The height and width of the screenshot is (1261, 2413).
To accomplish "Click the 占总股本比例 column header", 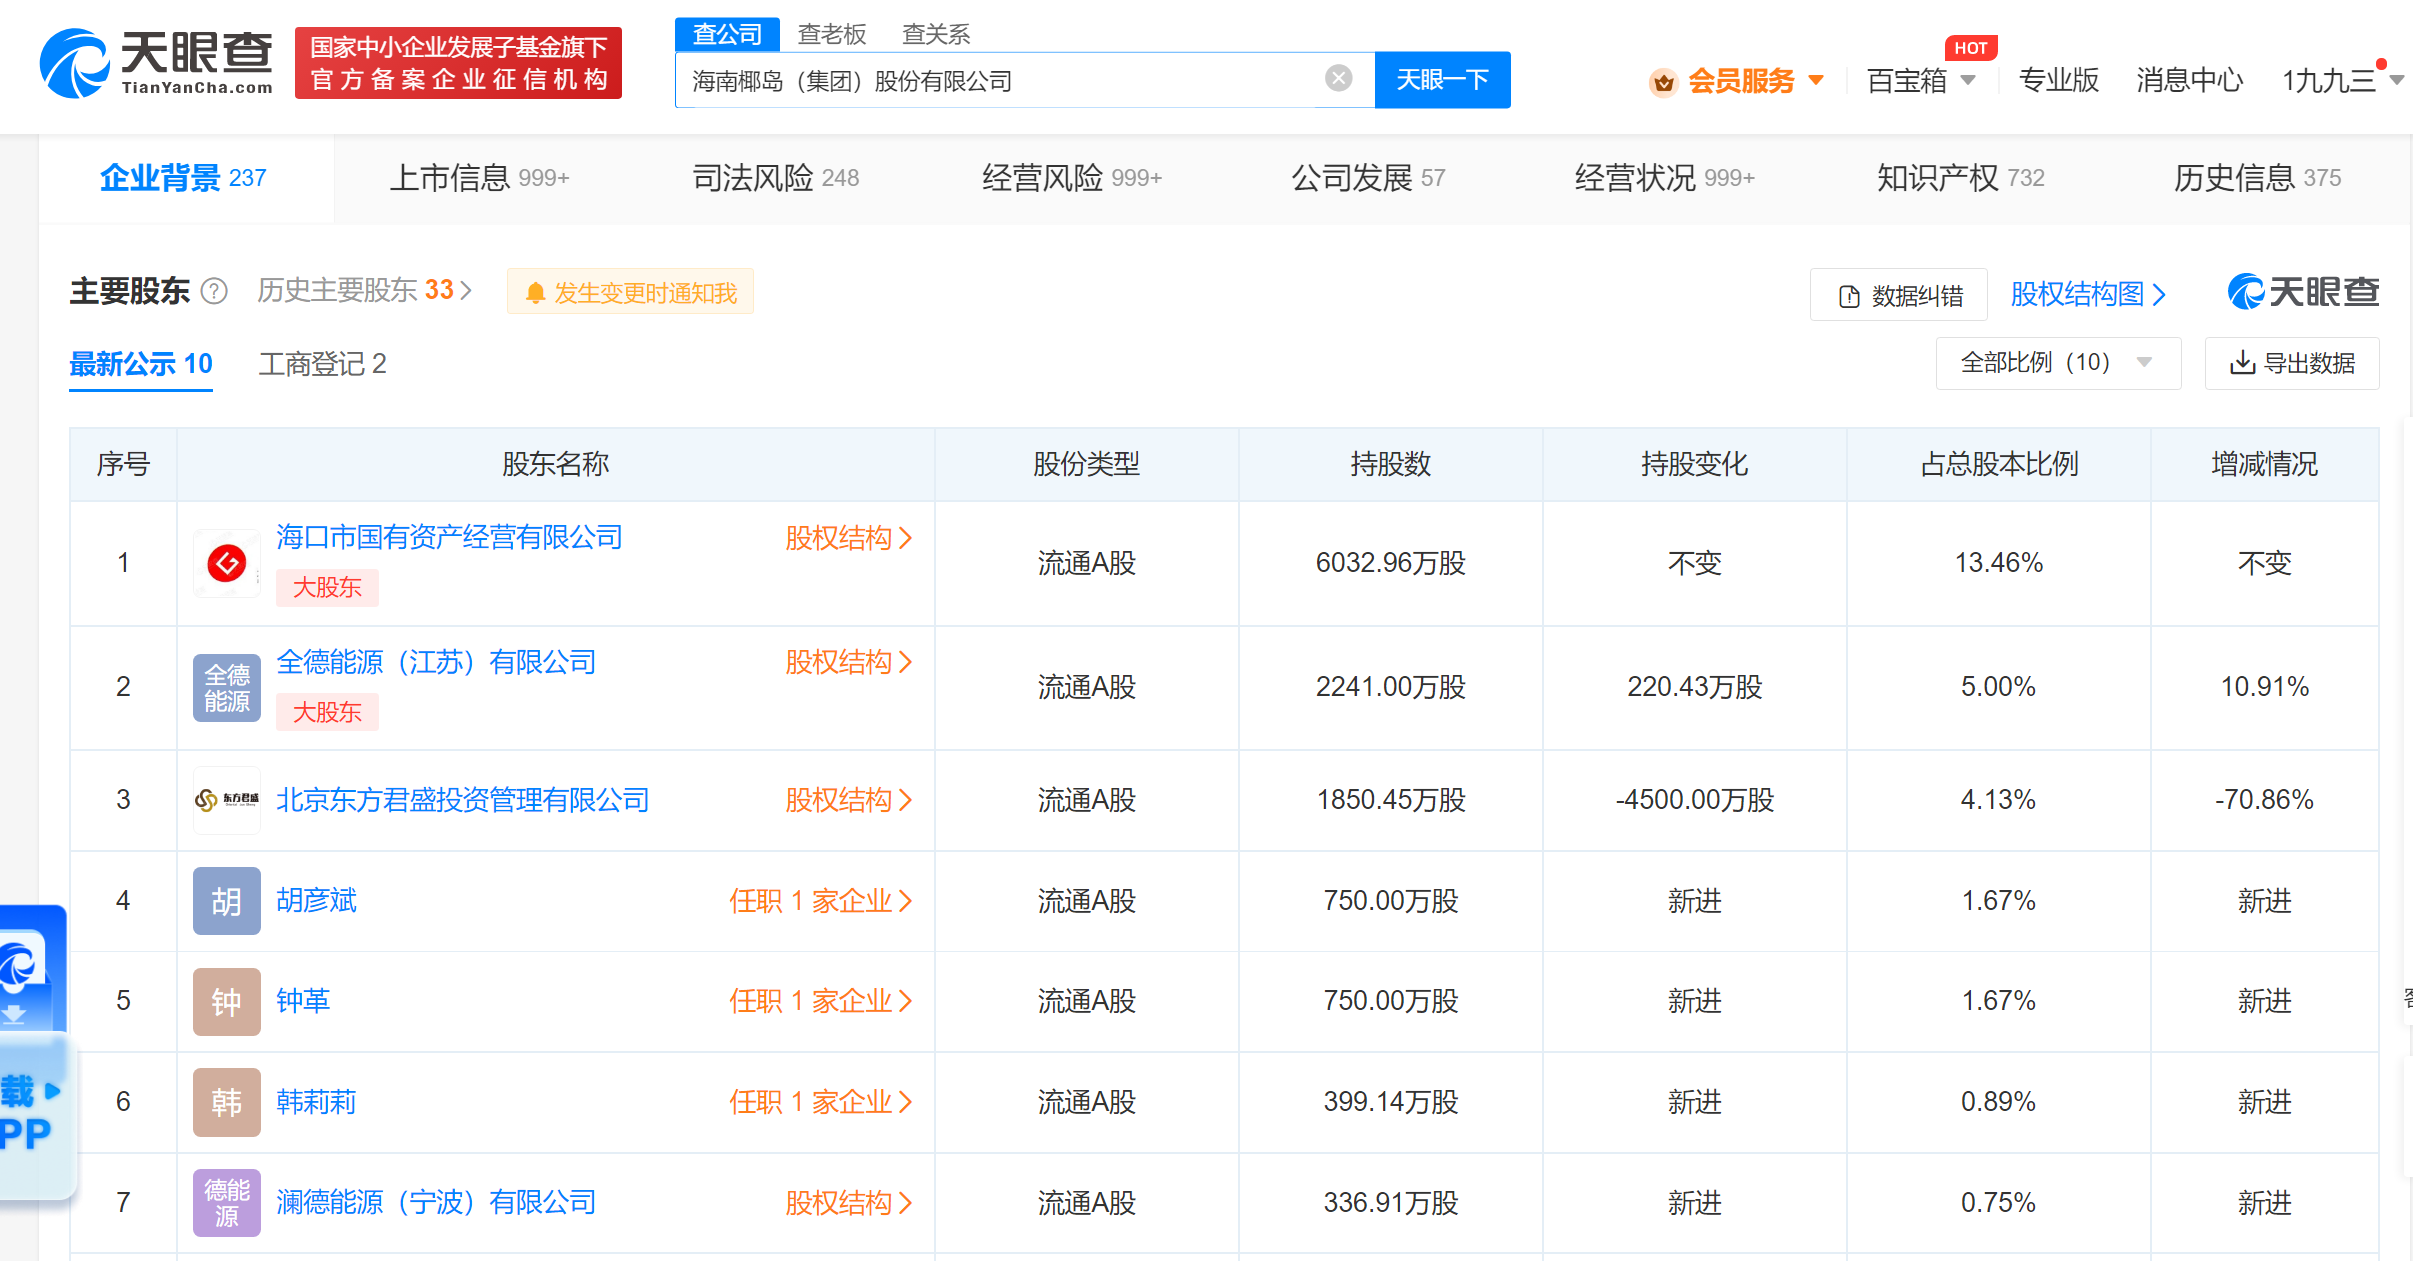I will coord(1998,464).
